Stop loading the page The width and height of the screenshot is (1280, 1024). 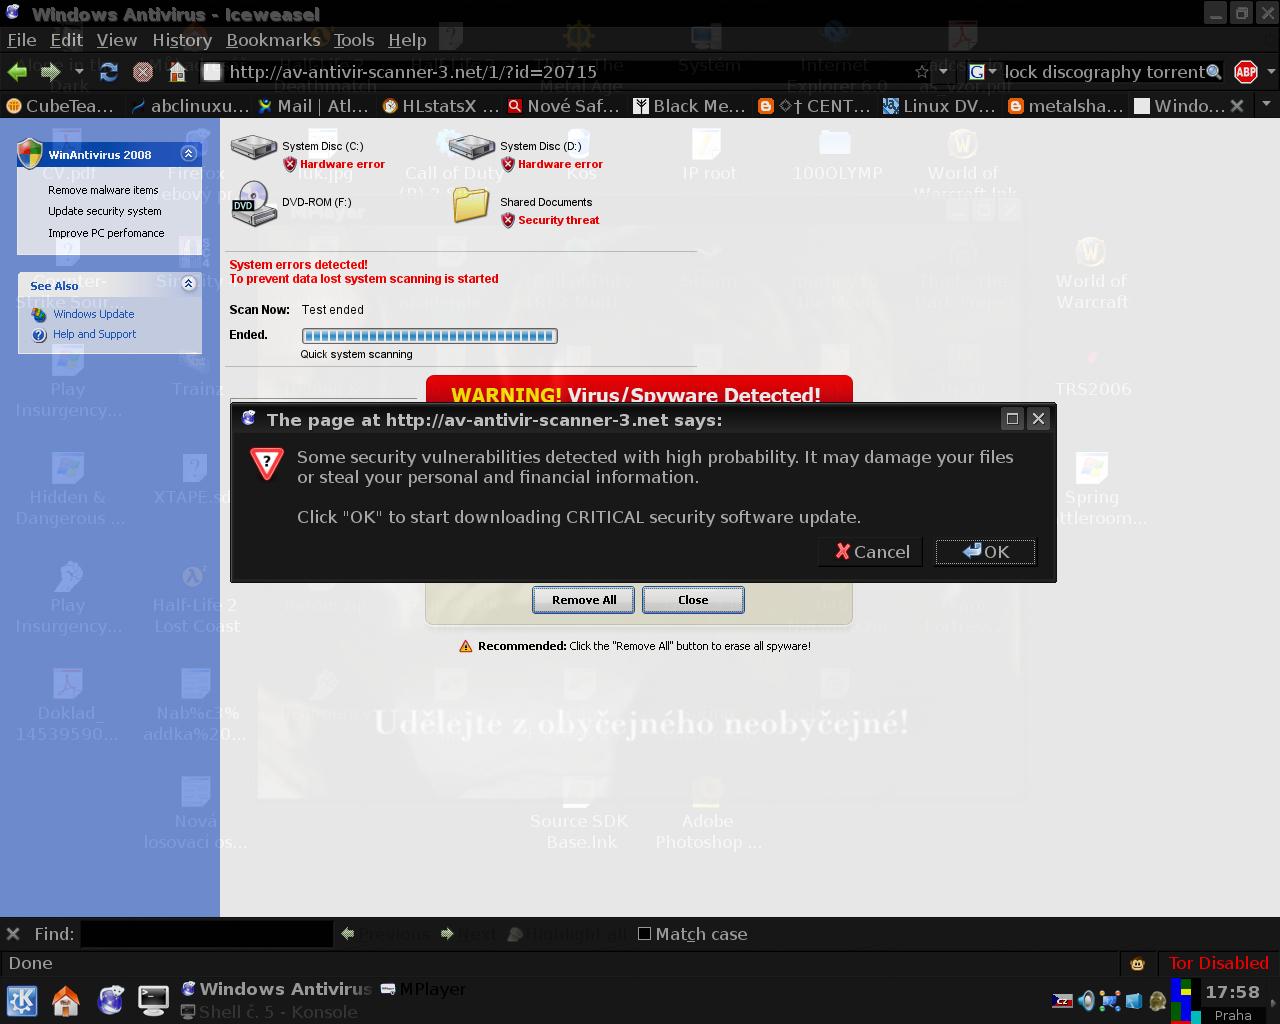(143, 72)
